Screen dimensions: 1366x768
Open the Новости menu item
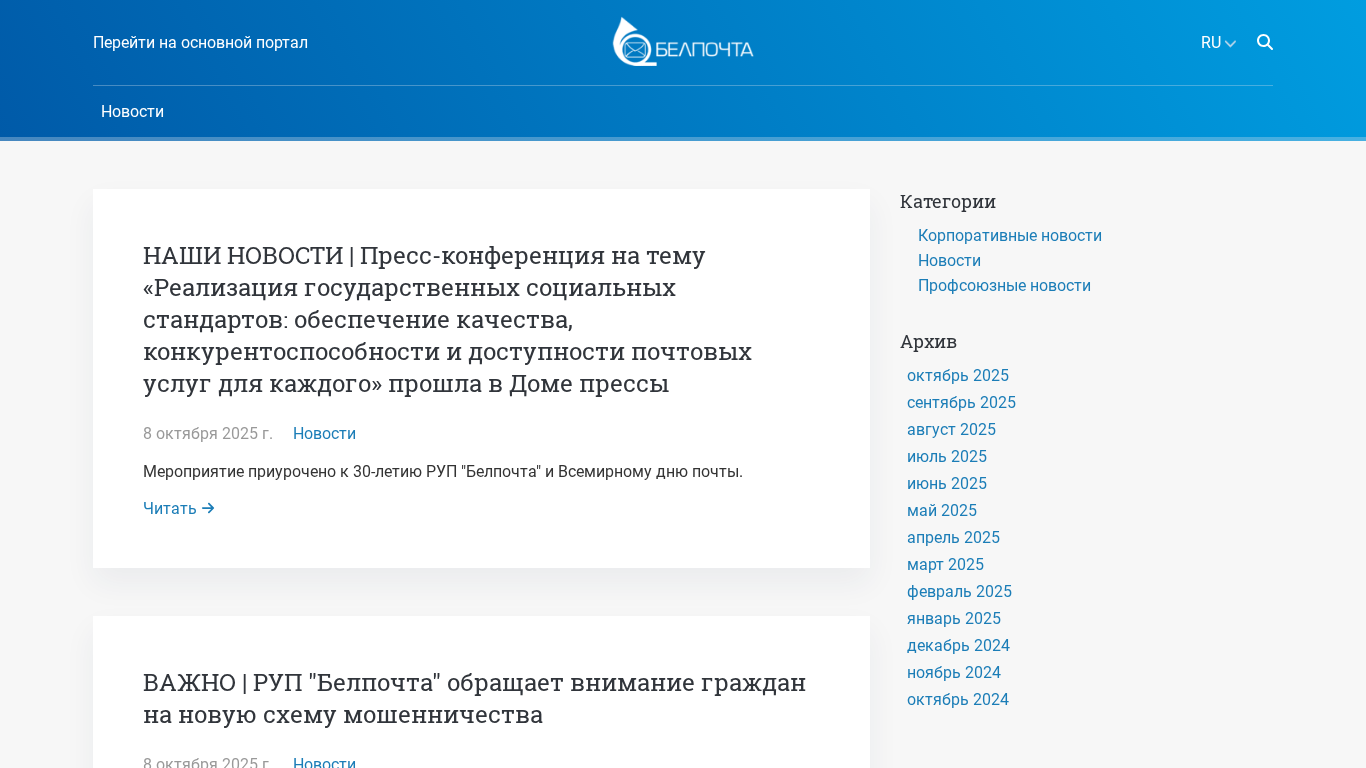(132, 111)
